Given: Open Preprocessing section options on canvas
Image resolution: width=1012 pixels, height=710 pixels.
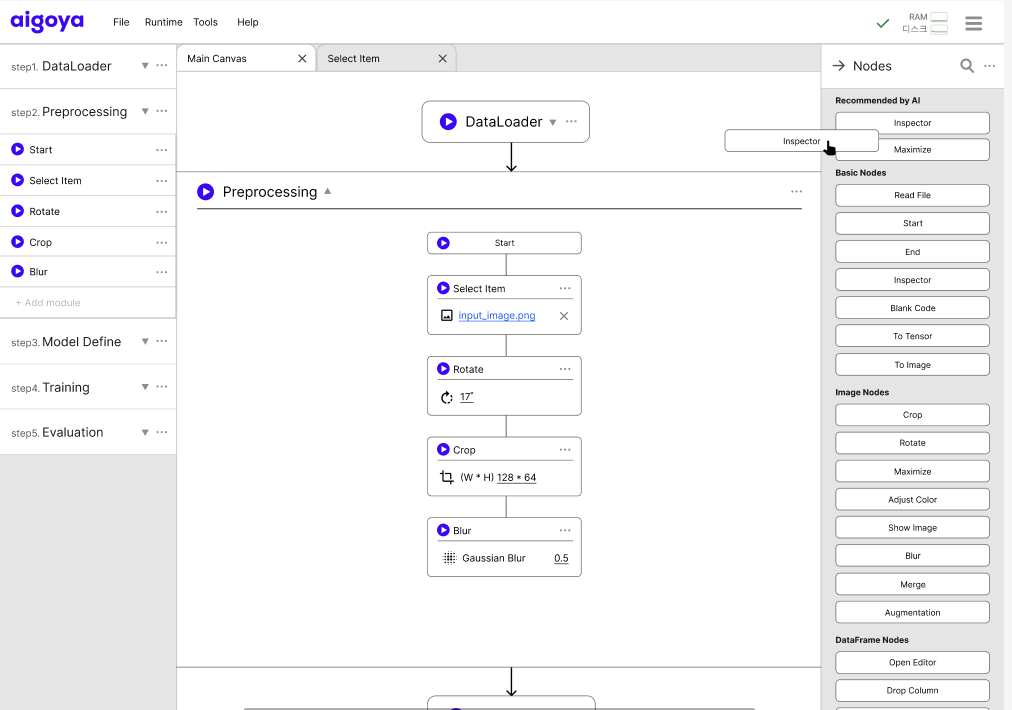Looking at the screenshot, I should 796,191.
